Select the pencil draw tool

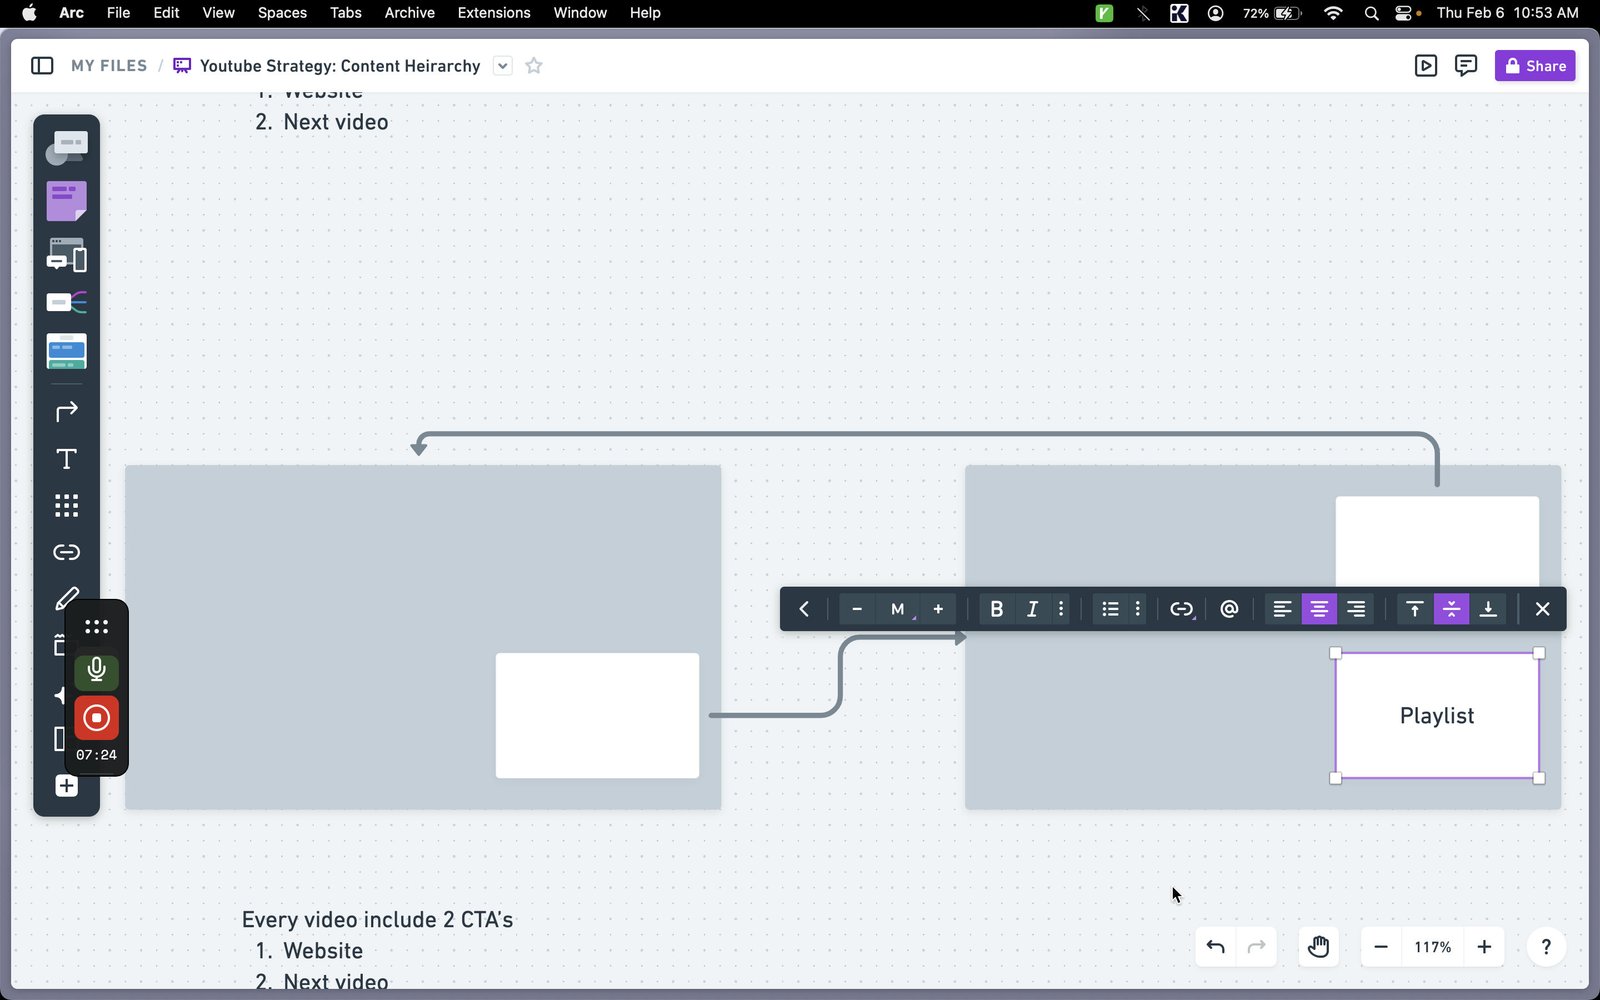(x=67, y=598)
